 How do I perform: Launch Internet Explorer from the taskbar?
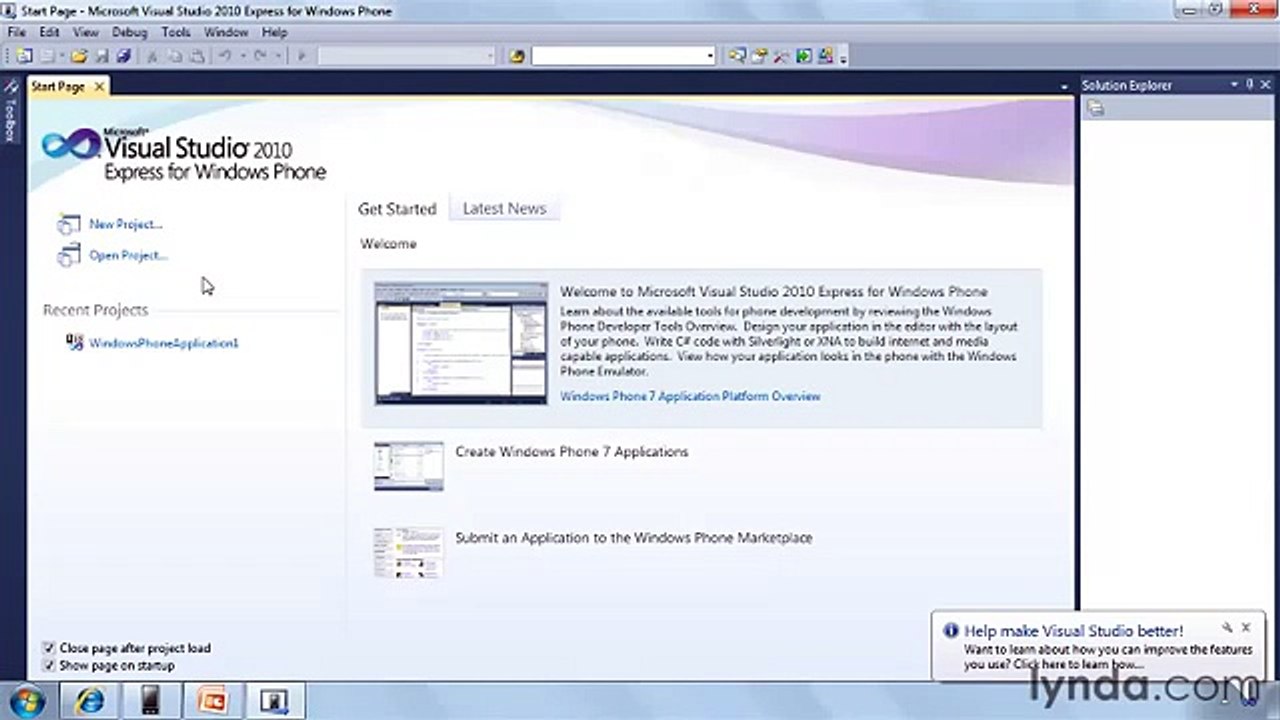(89, 701)
